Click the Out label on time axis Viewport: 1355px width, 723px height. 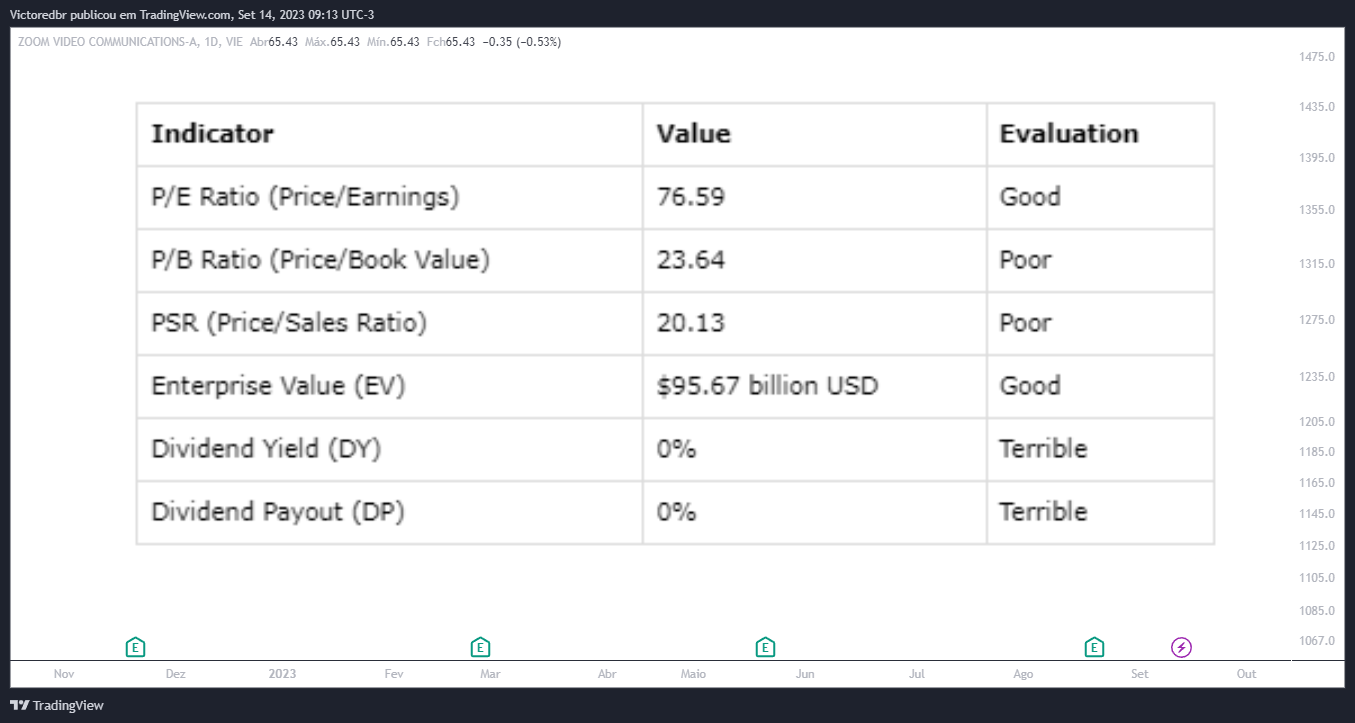[1246, 674]
